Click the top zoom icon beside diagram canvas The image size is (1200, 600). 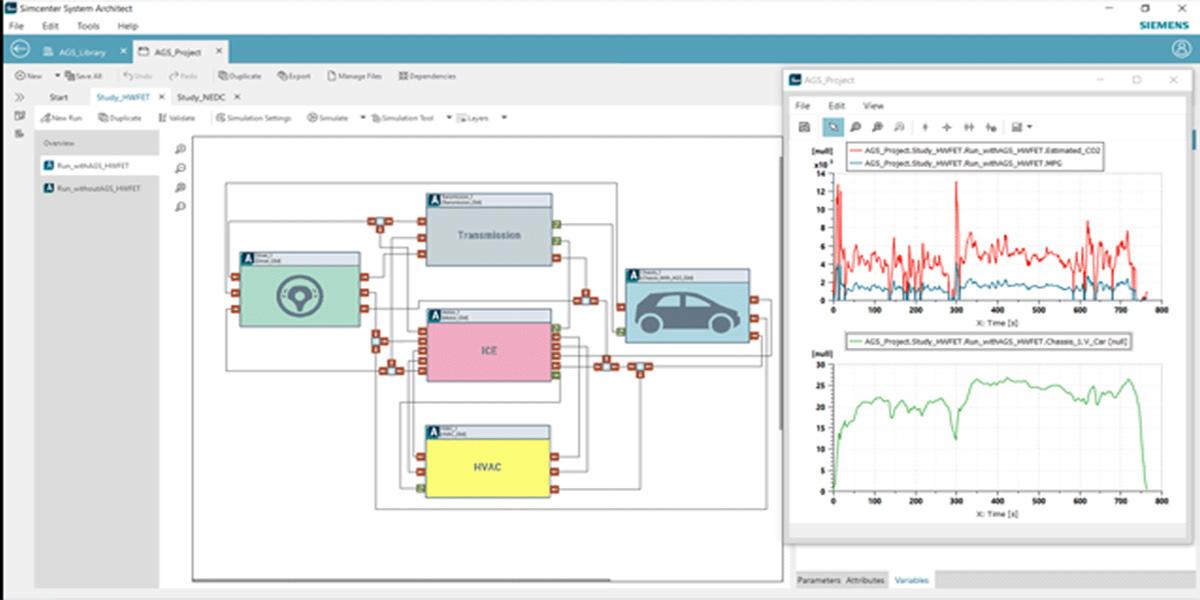[x=180, y=149]
